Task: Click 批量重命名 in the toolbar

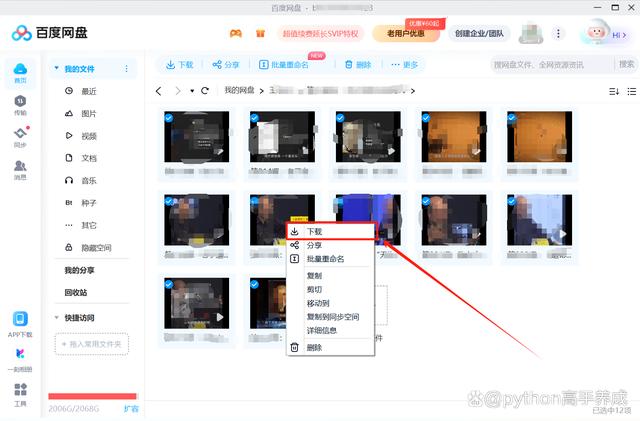Action: tap(284, 65)
